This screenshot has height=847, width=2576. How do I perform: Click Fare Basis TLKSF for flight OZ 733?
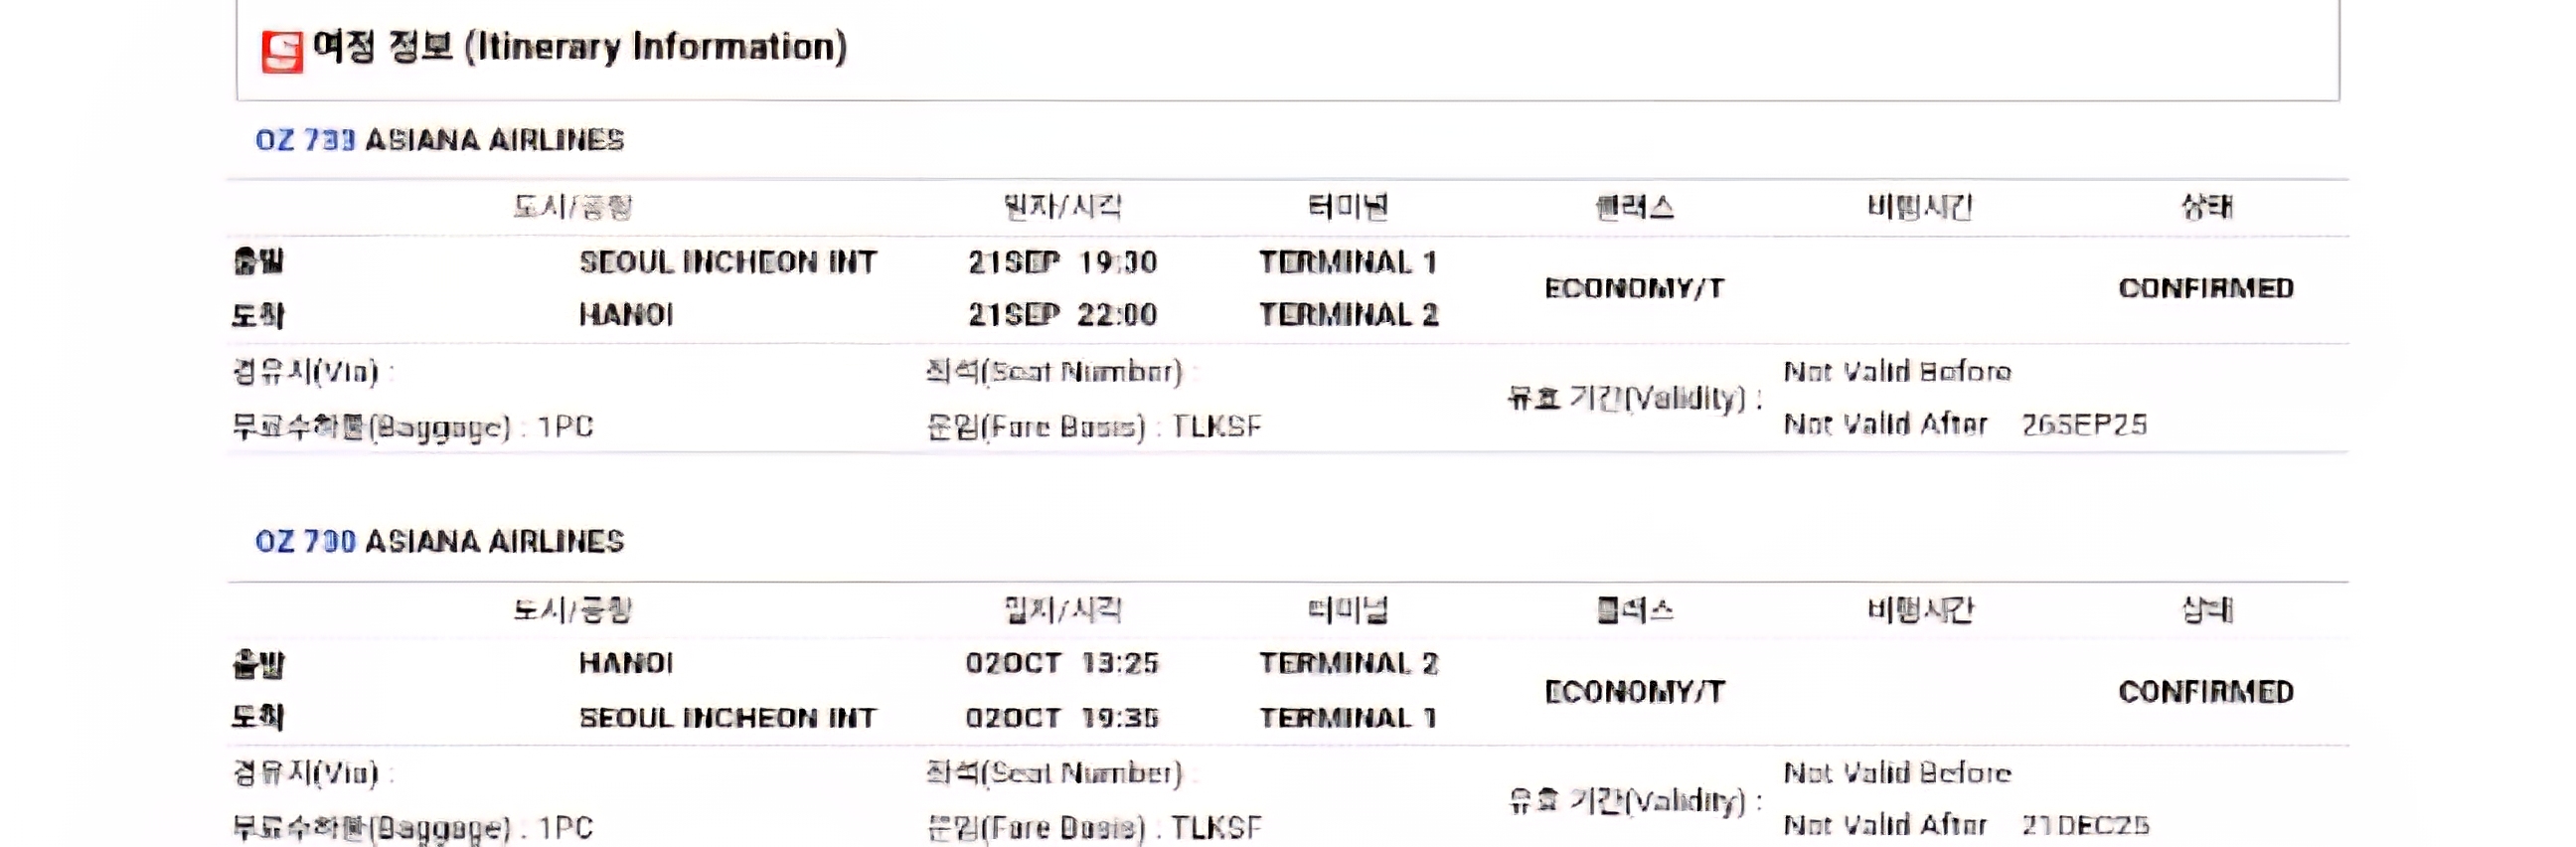tap(1216, 427)
